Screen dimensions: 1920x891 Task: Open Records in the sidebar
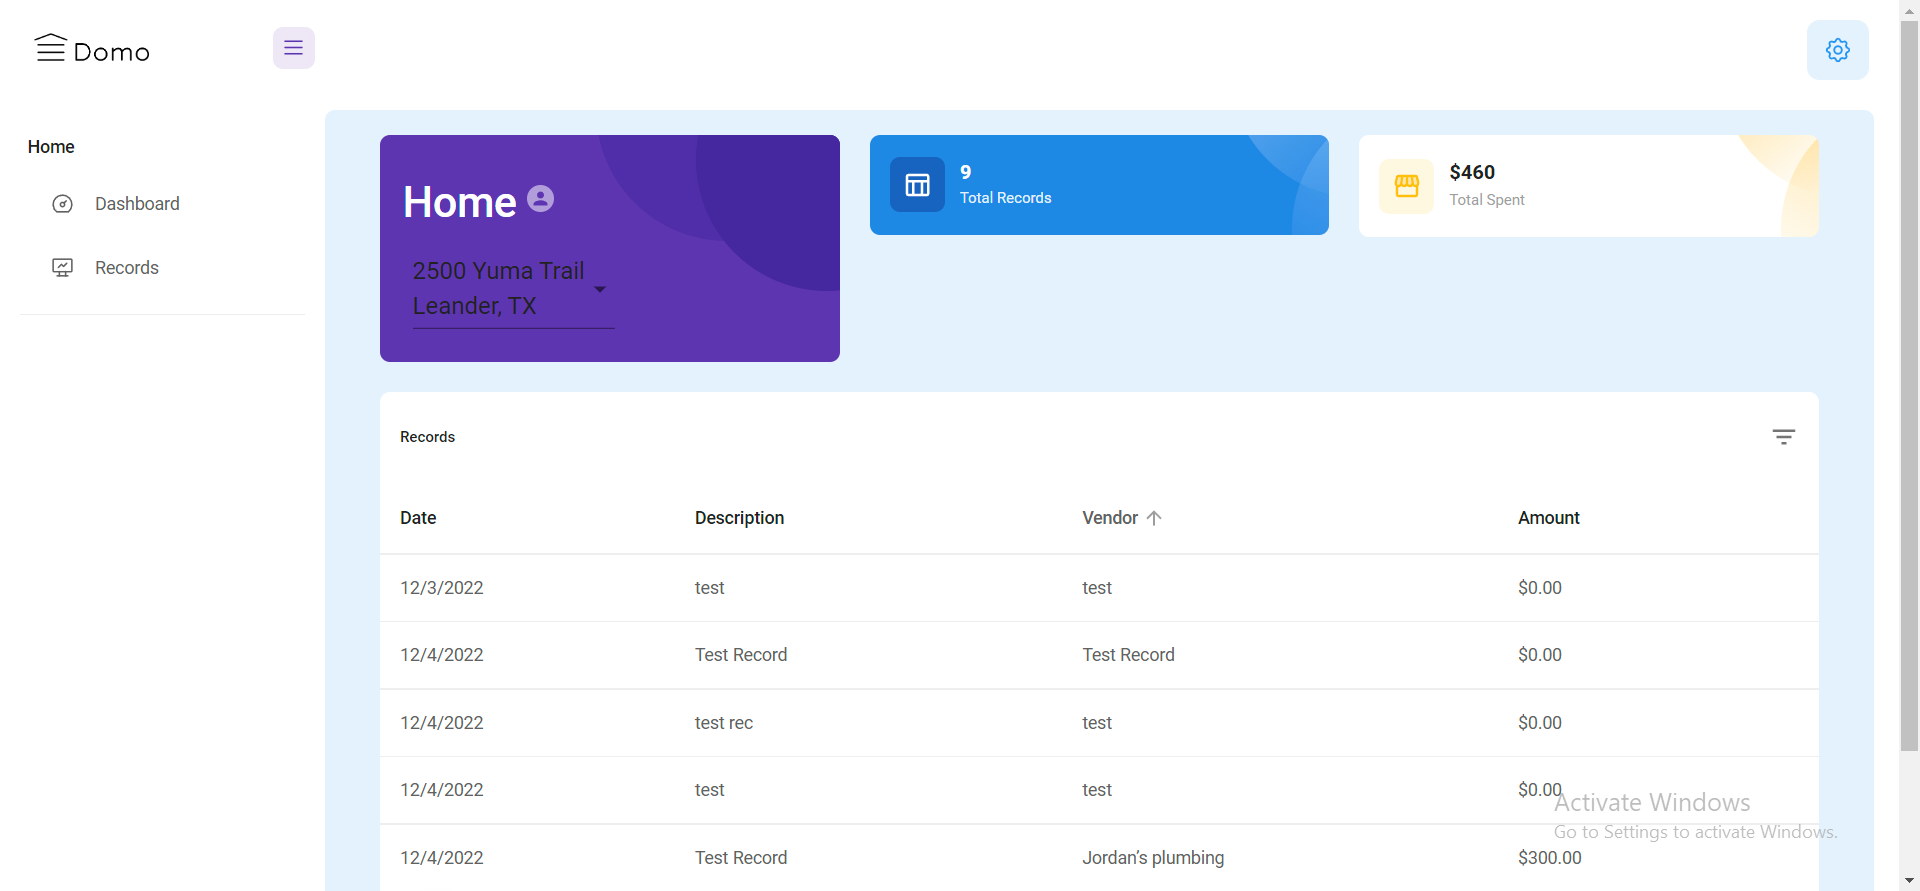(162, 268)
